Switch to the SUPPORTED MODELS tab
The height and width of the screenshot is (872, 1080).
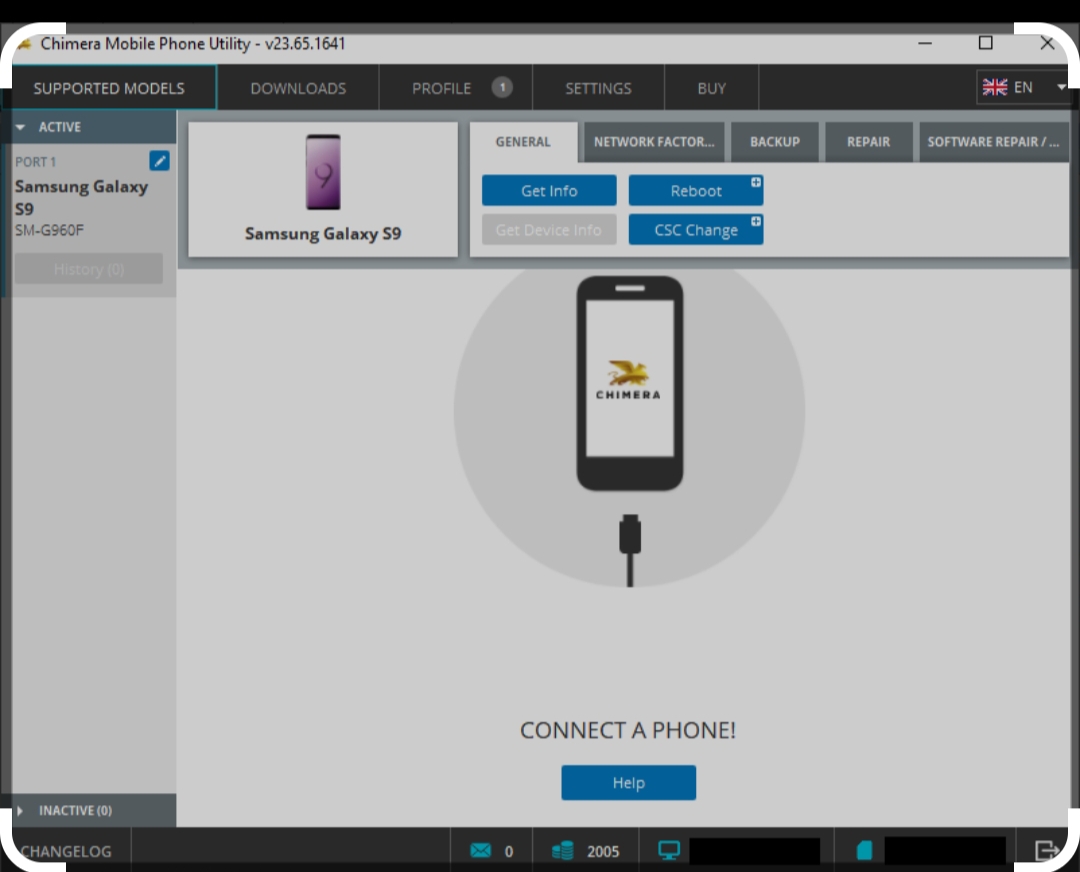(x=109, y=88)
